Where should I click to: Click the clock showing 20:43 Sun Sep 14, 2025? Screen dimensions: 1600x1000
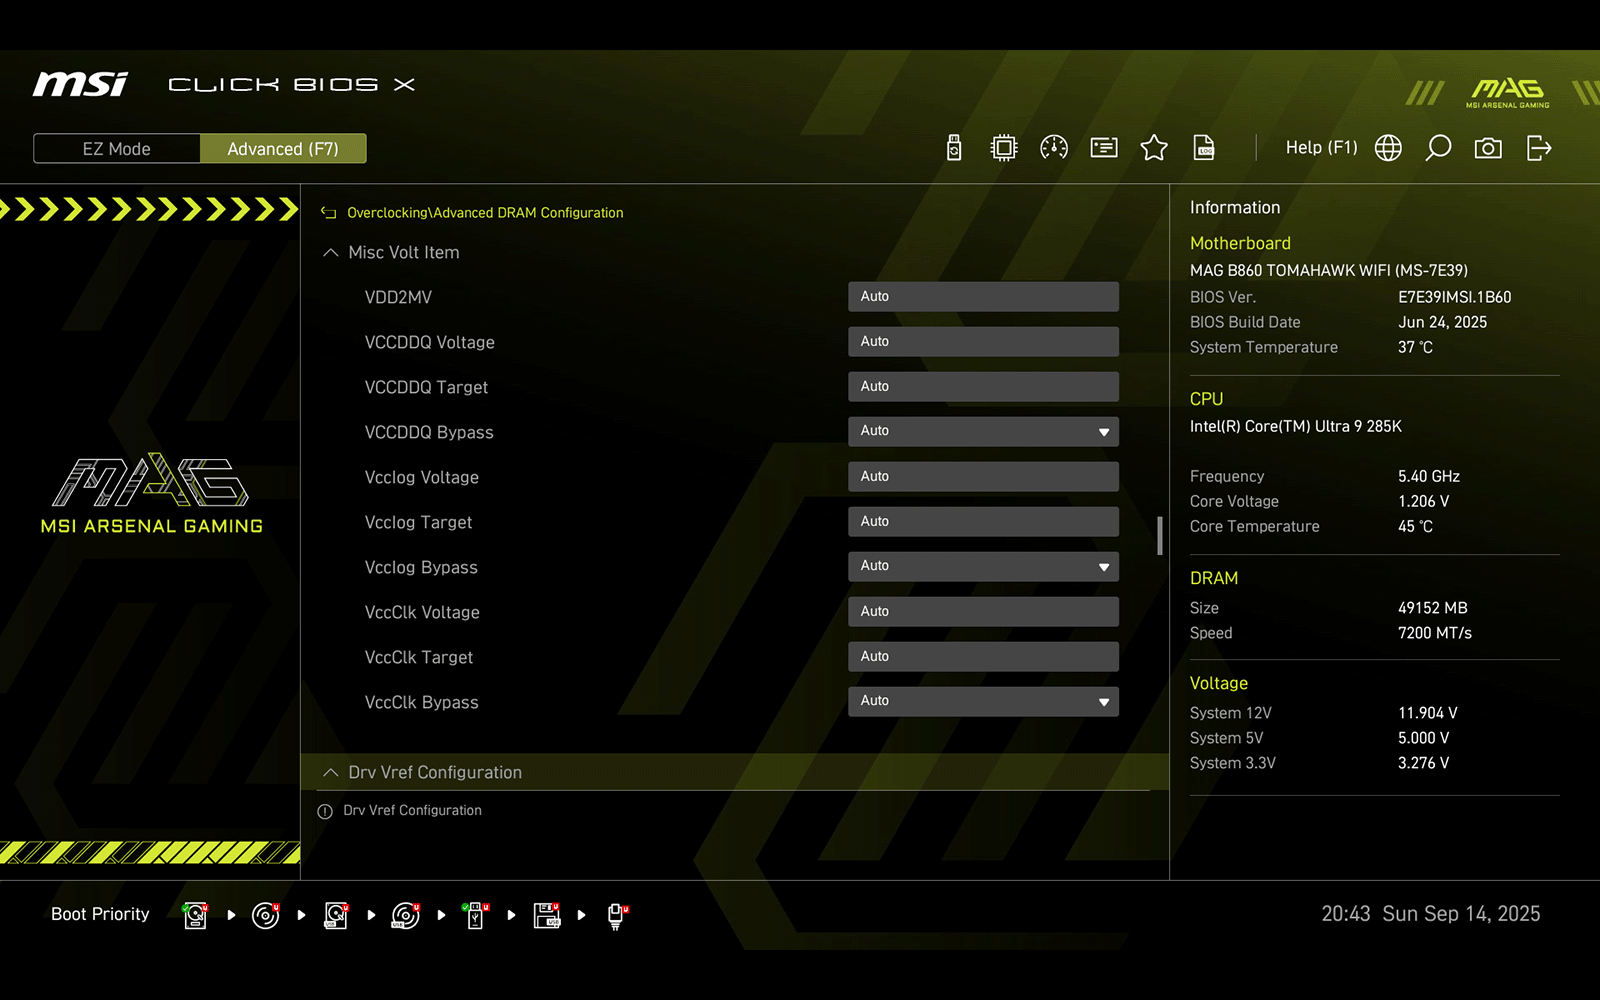pyautogui.click(x=1431, y=914)
